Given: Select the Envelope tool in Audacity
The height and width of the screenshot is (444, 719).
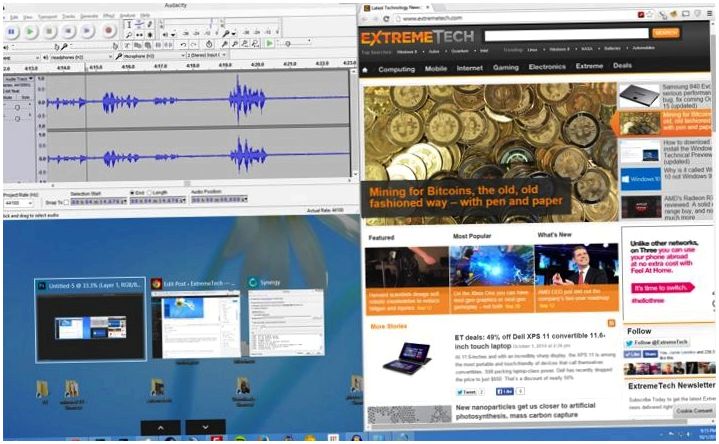Looking at the screenshot, I should 139,25.
